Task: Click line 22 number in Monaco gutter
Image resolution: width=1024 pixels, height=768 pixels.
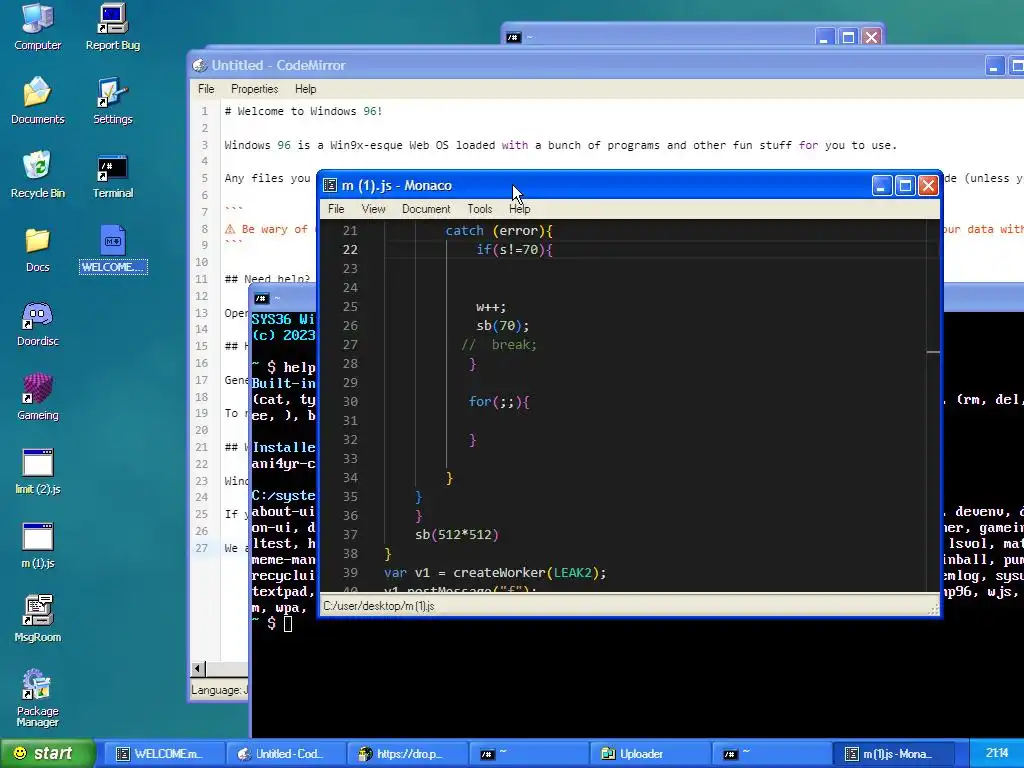Action: 350,249
